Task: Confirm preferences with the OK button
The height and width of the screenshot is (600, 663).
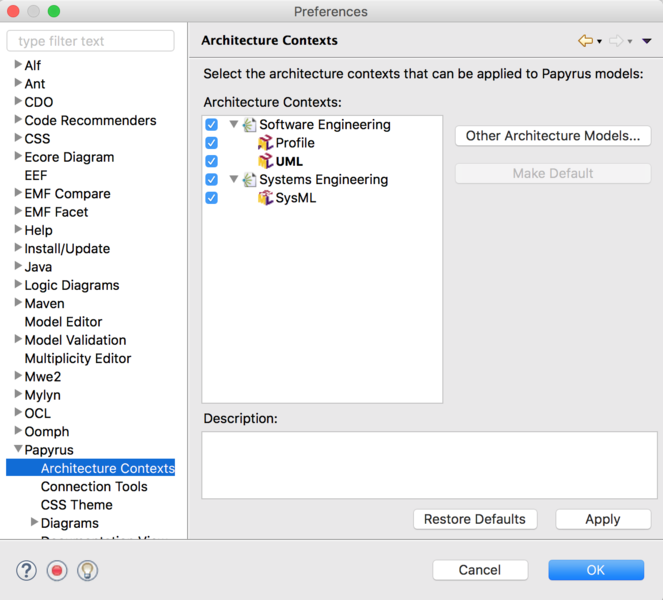Action: 595,570
